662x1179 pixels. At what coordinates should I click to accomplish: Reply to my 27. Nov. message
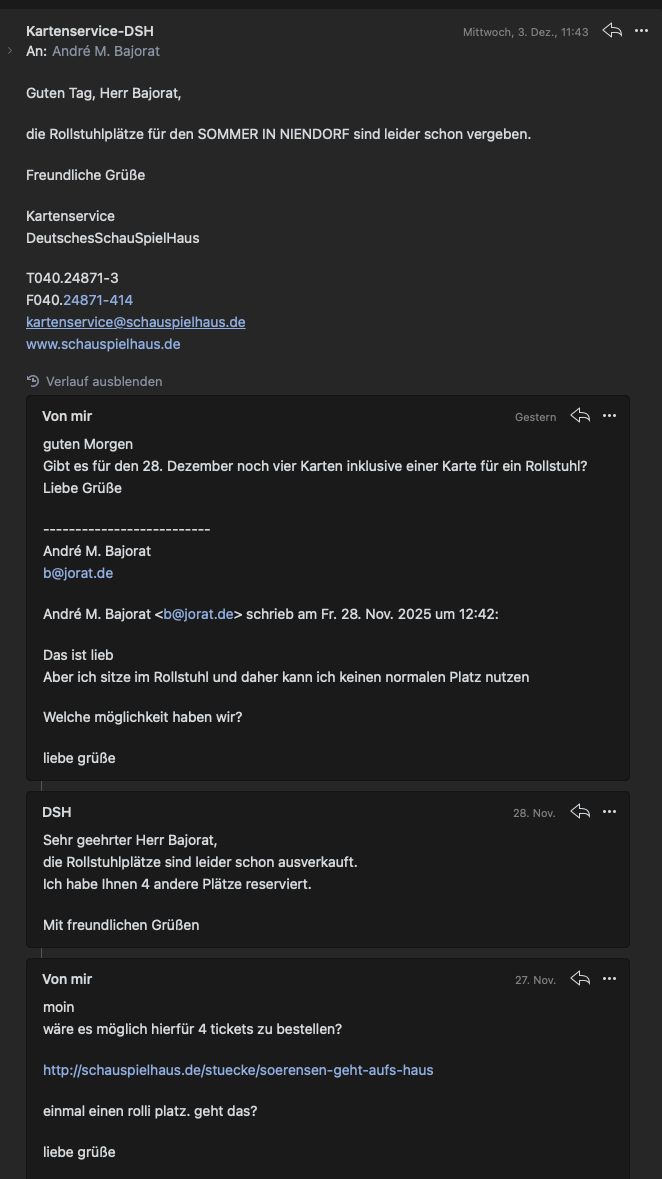(580, 979)
